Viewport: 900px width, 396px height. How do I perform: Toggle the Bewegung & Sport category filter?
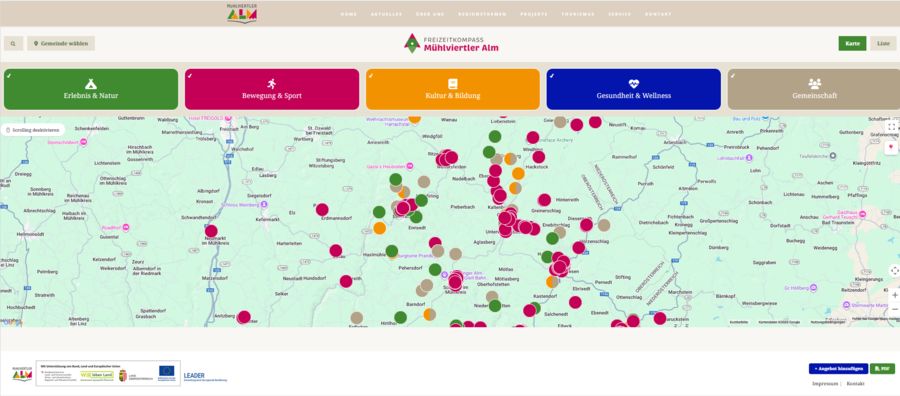pyautogui.click(x=271, y=90)
